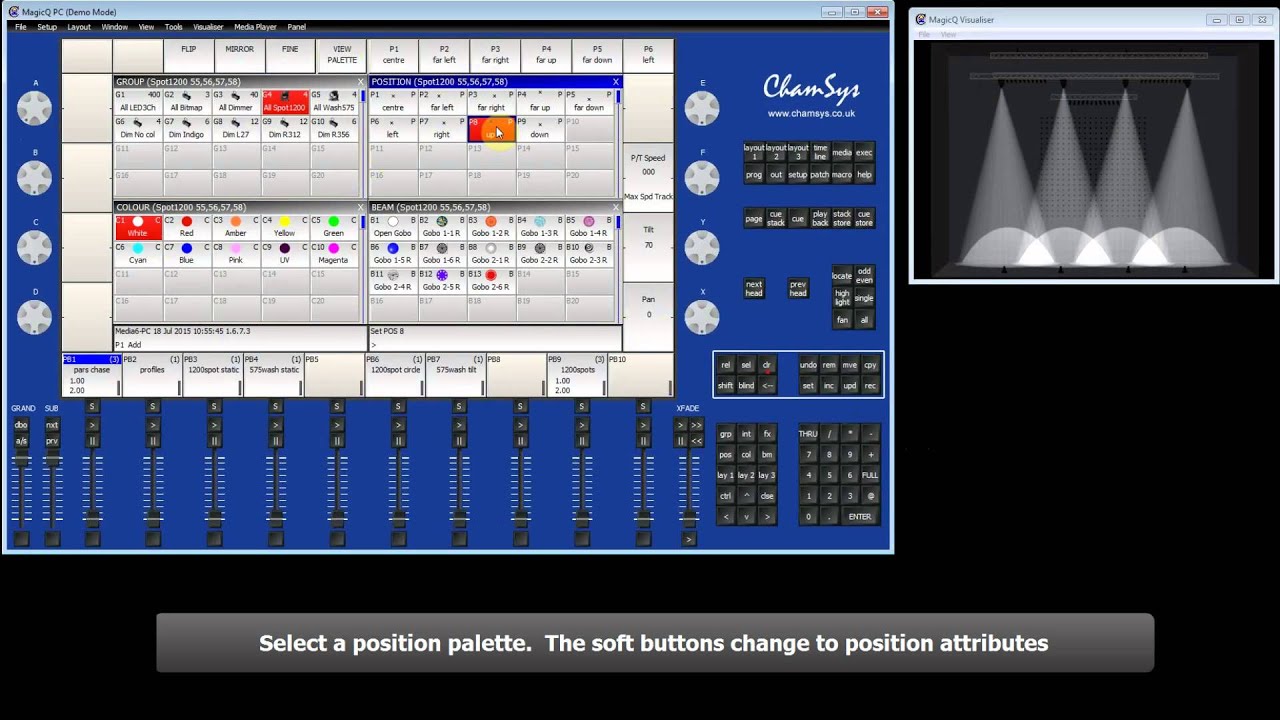Select group All Dimmer
This screenshot has width=1280, height=720.
(235, 102)
